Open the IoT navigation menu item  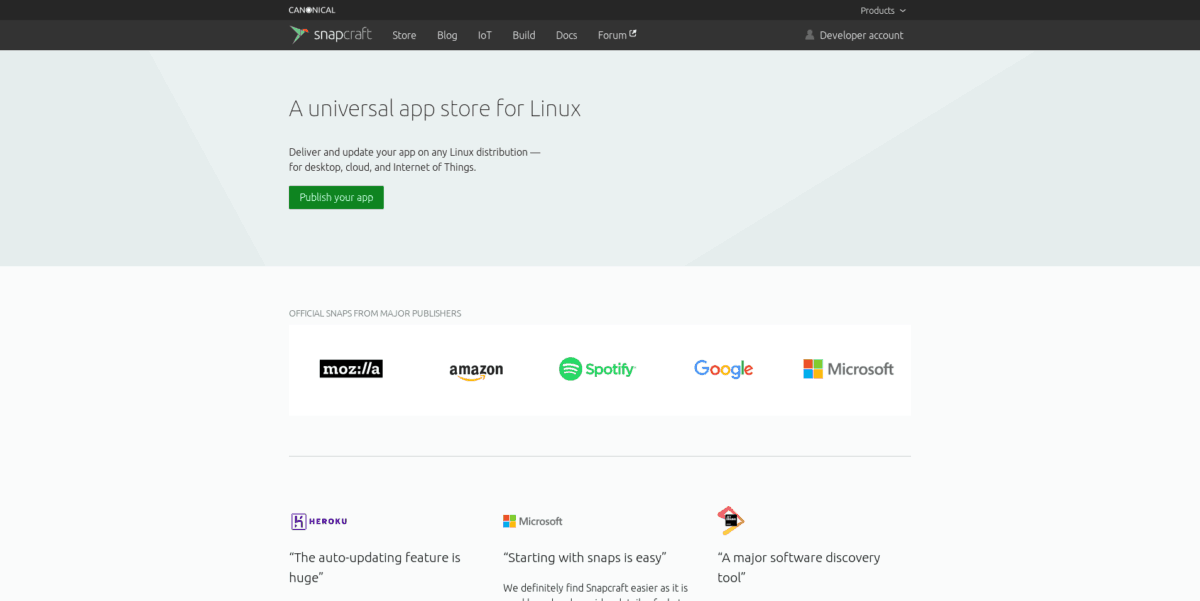485,34
